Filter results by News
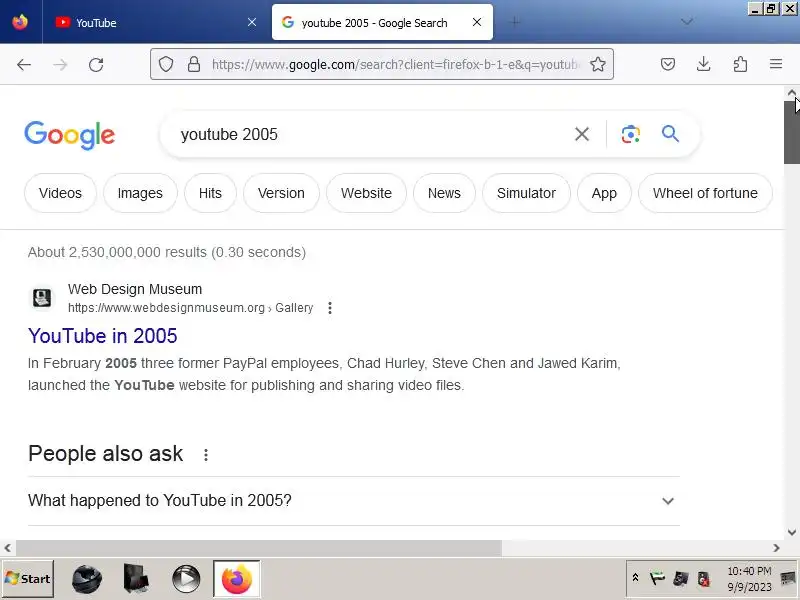 444,193
